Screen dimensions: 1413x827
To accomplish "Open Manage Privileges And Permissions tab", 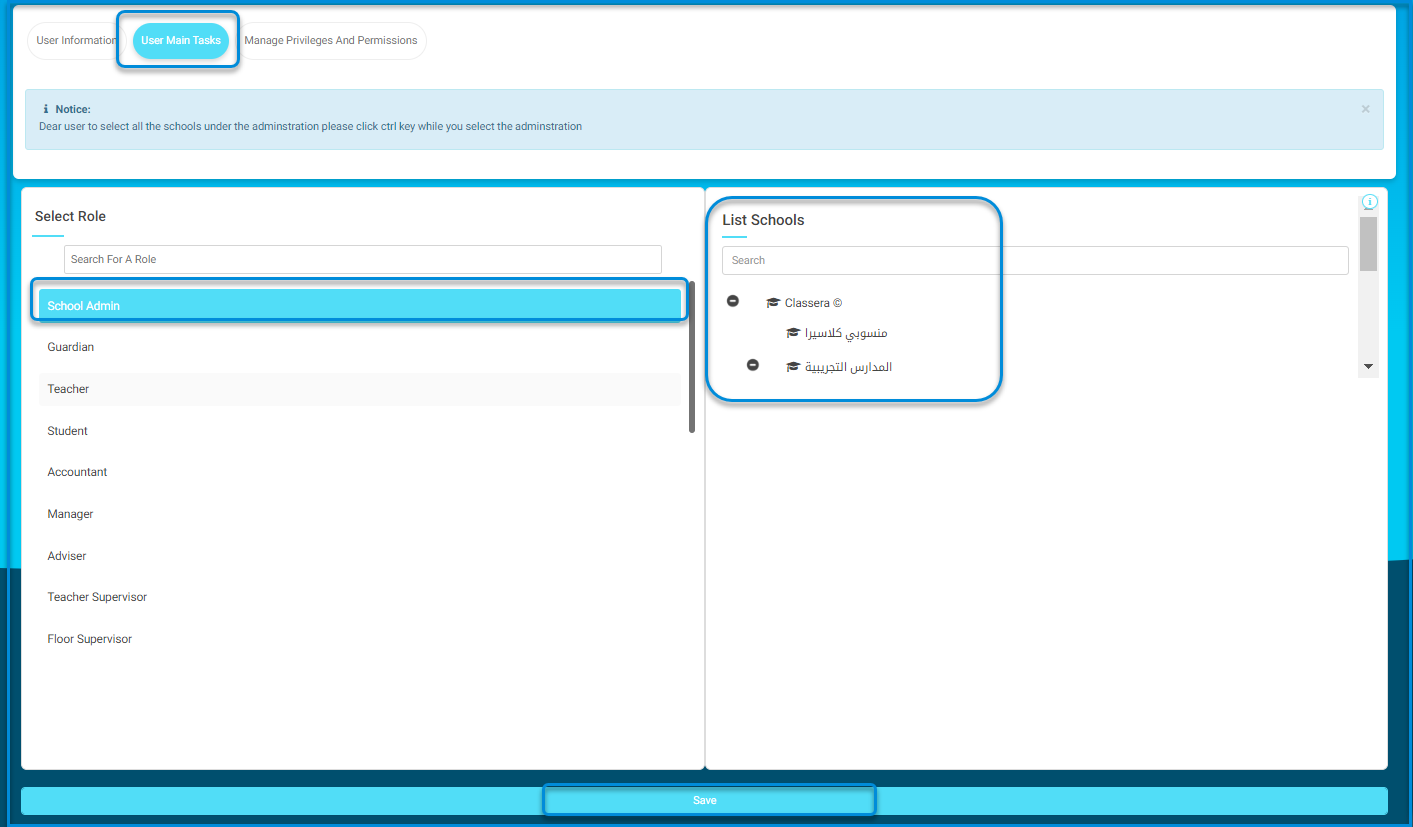I will [x=331, y=41].
